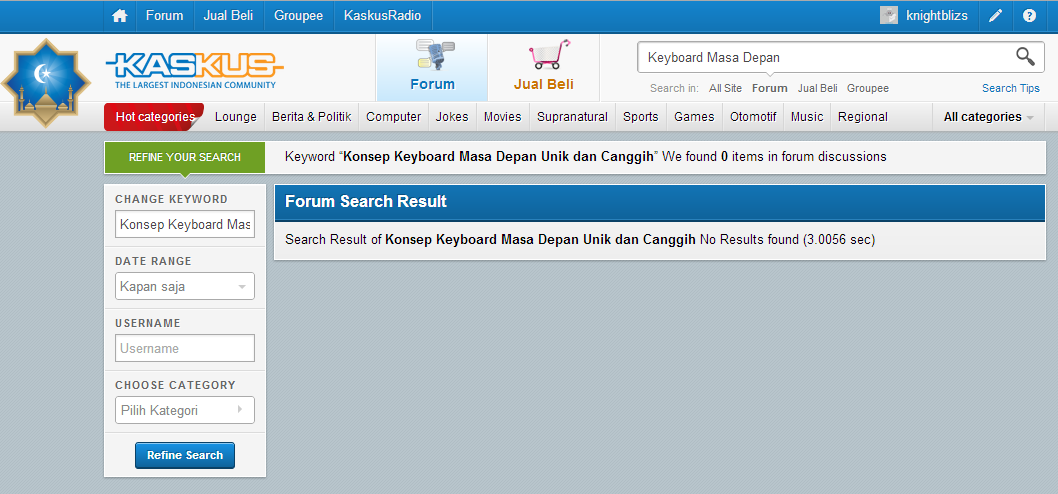1058x494 pixels.
Task: Click the Forum Search Result heading
Action: 366,201
